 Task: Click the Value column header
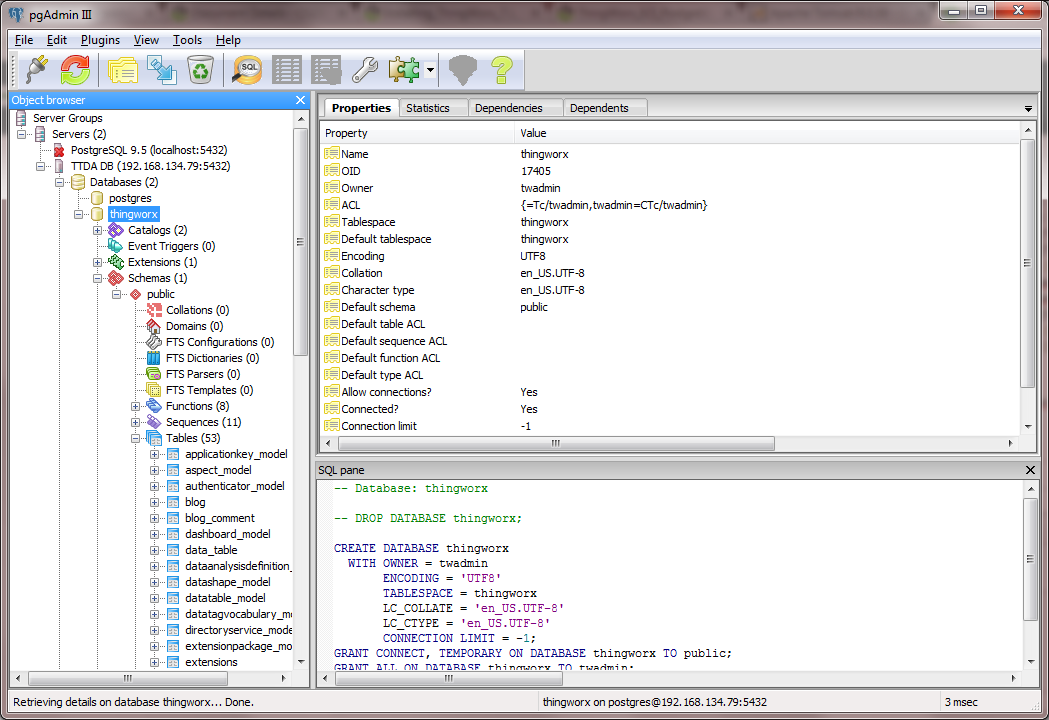click(x=767, y=133)
